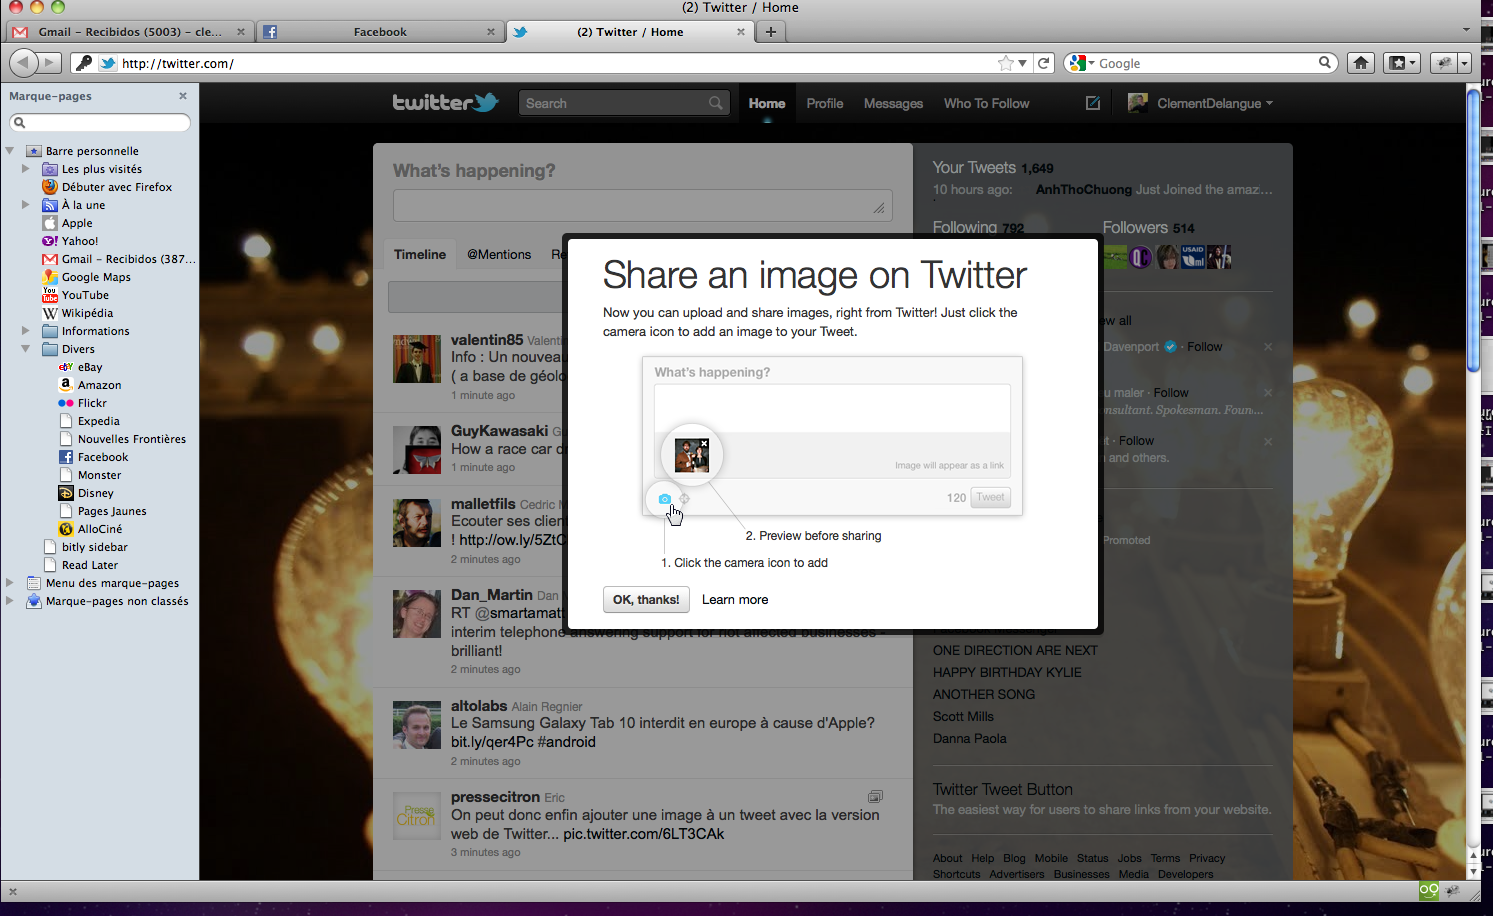Follow the Davenport suggestion

coord(1205,347)
